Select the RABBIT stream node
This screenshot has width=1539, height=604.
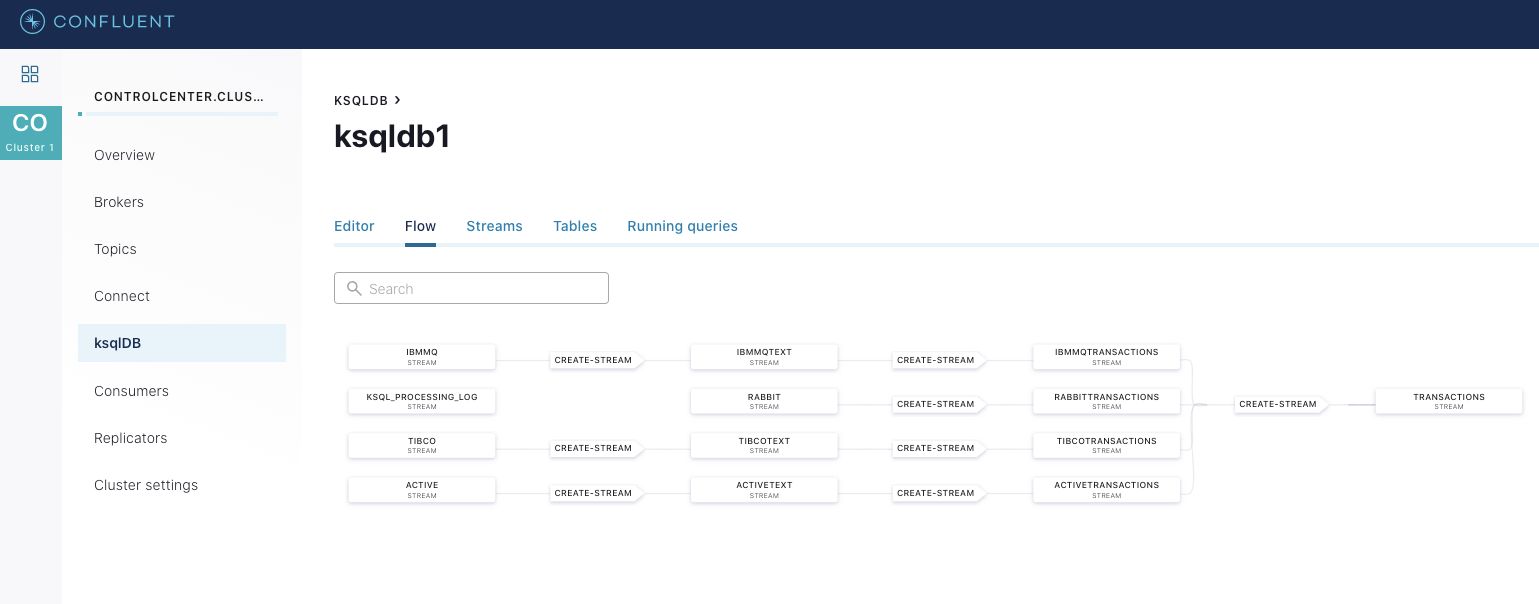(764, 401)
